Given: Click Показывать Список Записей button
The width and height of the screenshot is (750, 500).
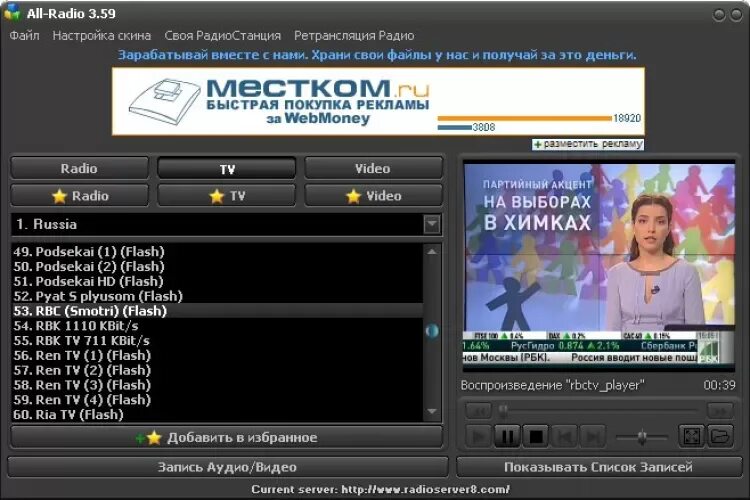Looking at the screenshot, I should pyautogui.click(x=599, y=467).
